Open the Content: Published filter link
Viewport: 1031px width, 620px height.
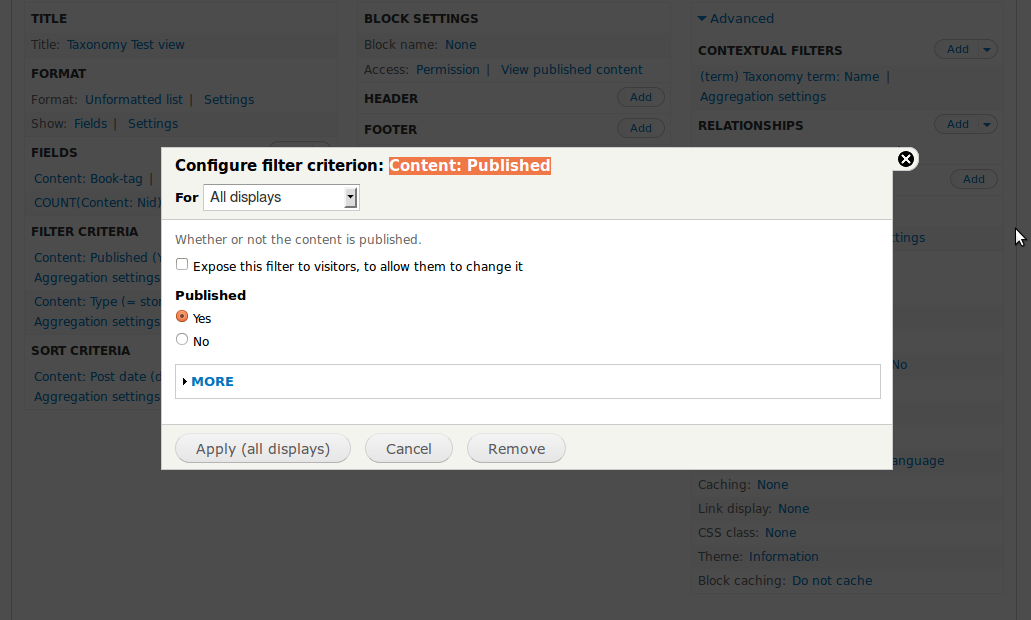pos(97,258)
